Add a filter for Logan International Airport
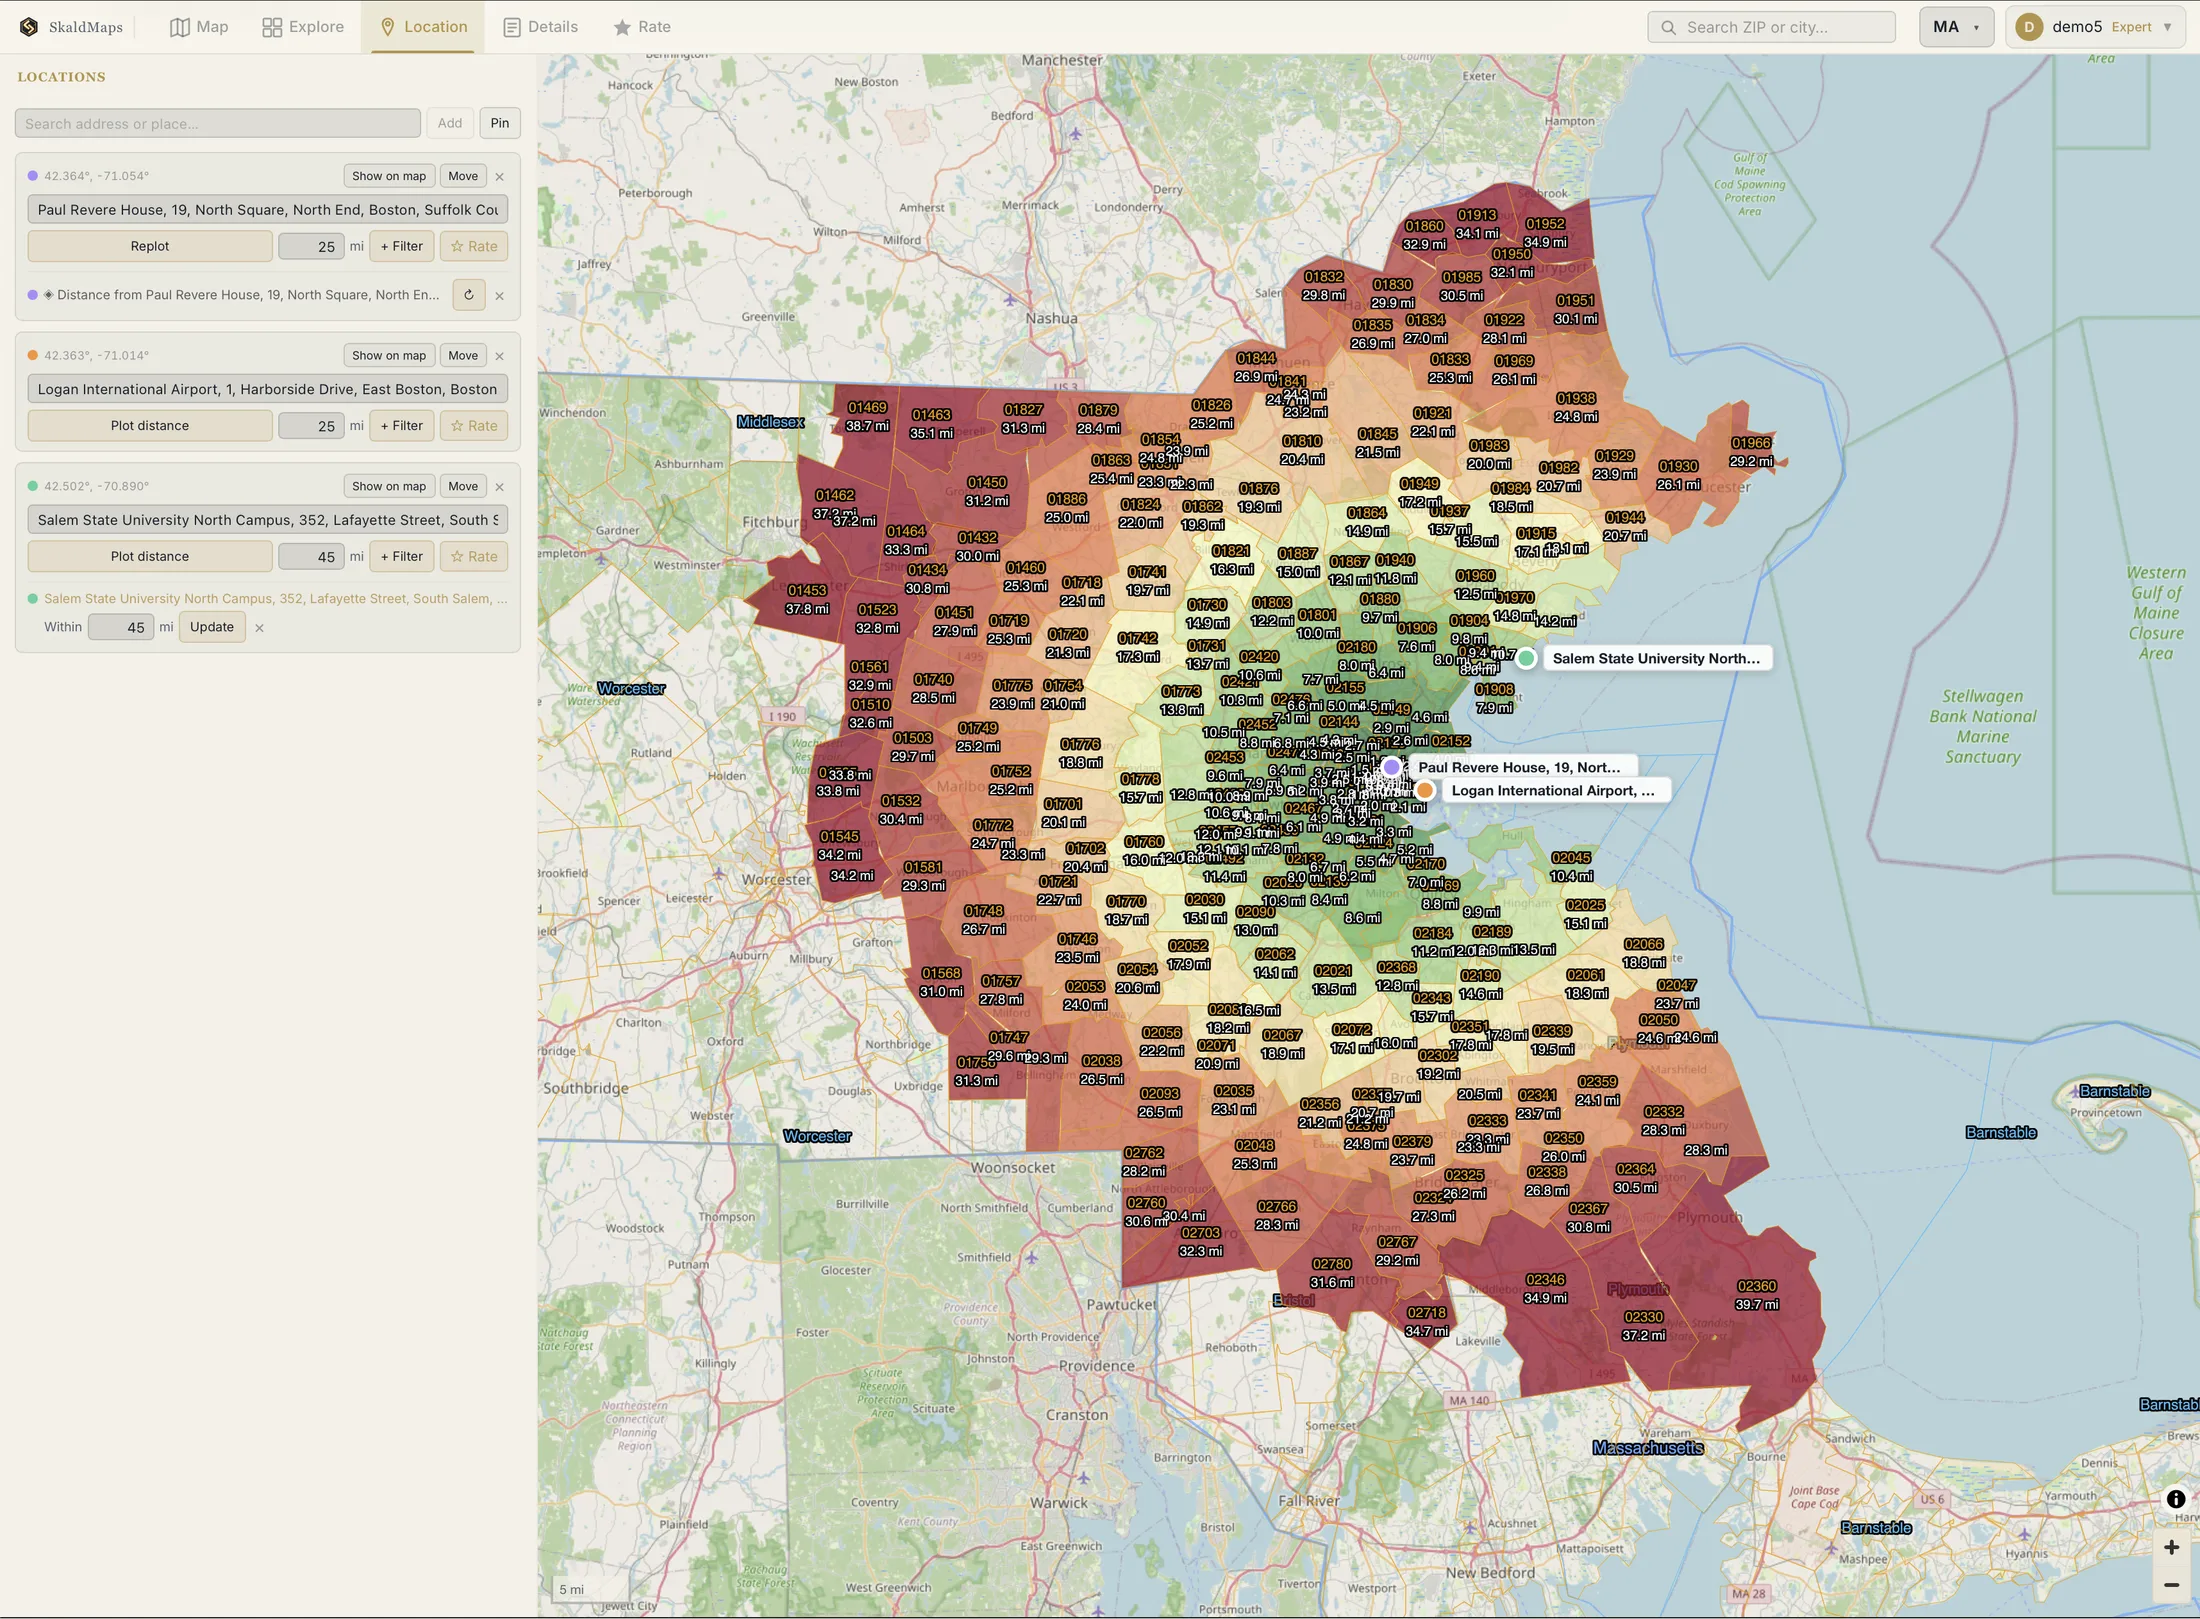 coord(402,425)
